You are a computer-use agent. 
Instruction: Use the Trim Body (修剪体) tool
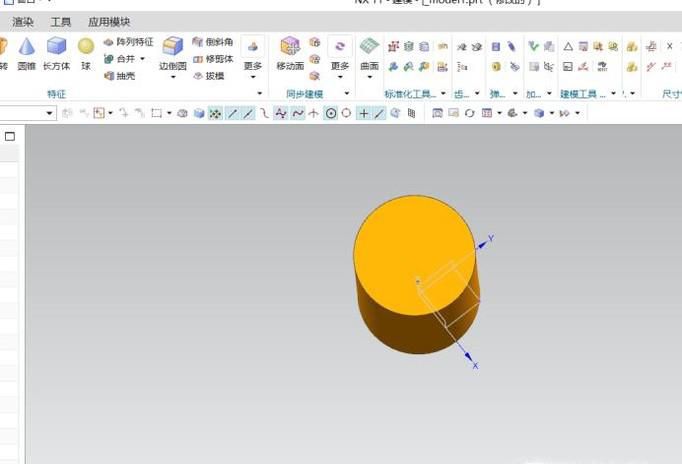[213, 59]
